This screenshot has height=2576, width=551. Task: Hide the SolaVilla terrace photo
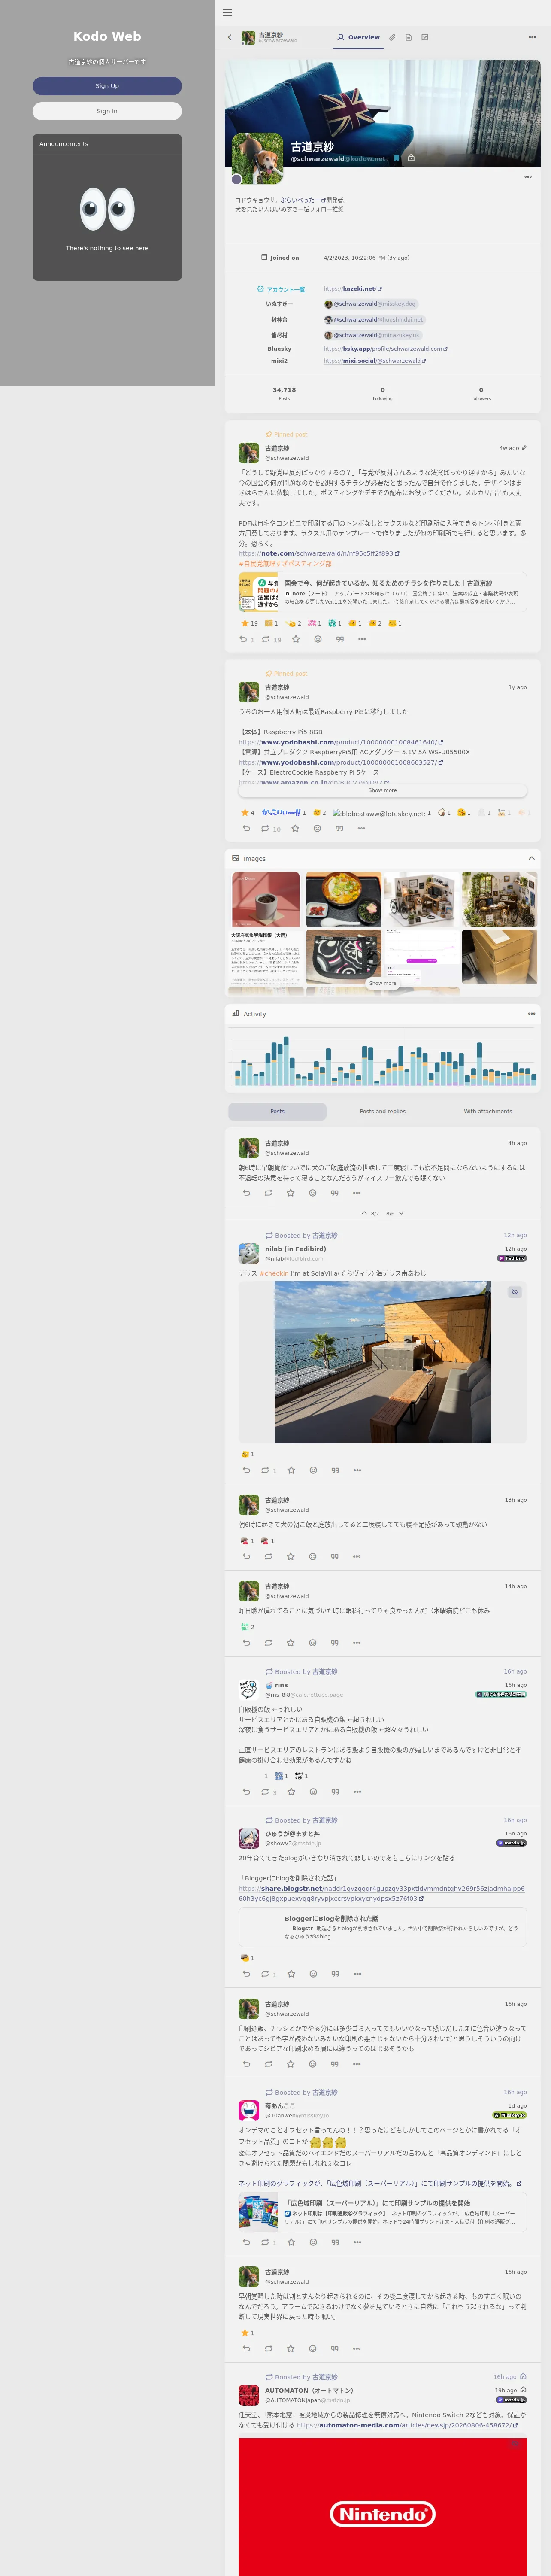(515, 1292)
